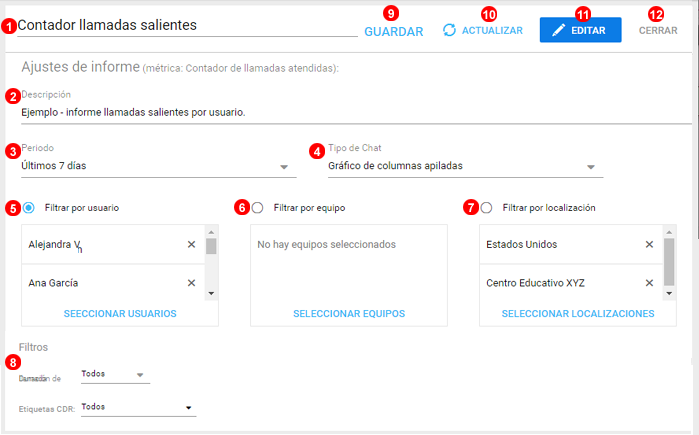Screen dimensions: 699x435
Task: Remove Ana García from user list
Action: [x=191, y=283]
